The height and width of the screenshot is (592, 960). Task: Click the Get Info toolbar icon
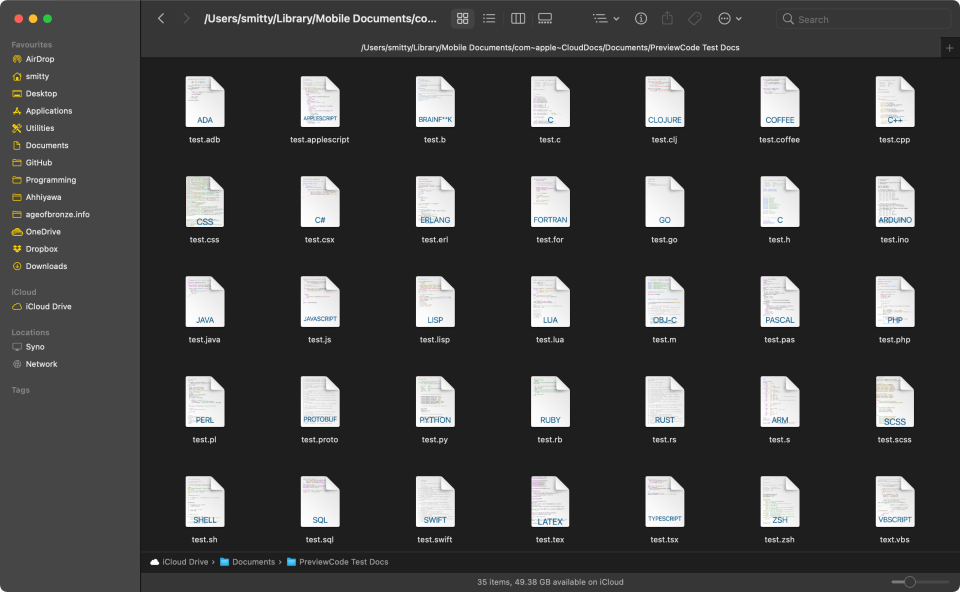(x=641, y=19)
